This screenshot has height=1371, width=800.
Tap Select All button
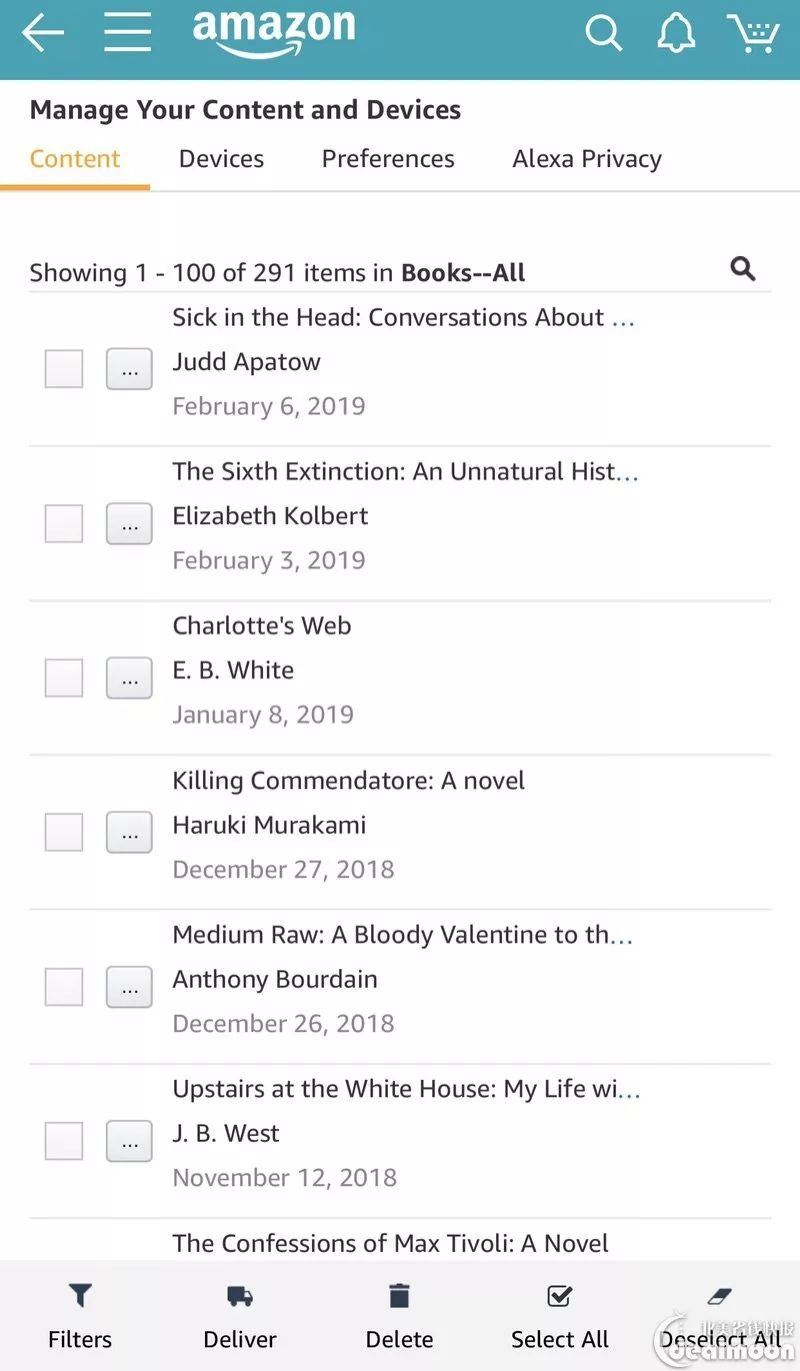pyautogui.click(x=560, y=1316)
